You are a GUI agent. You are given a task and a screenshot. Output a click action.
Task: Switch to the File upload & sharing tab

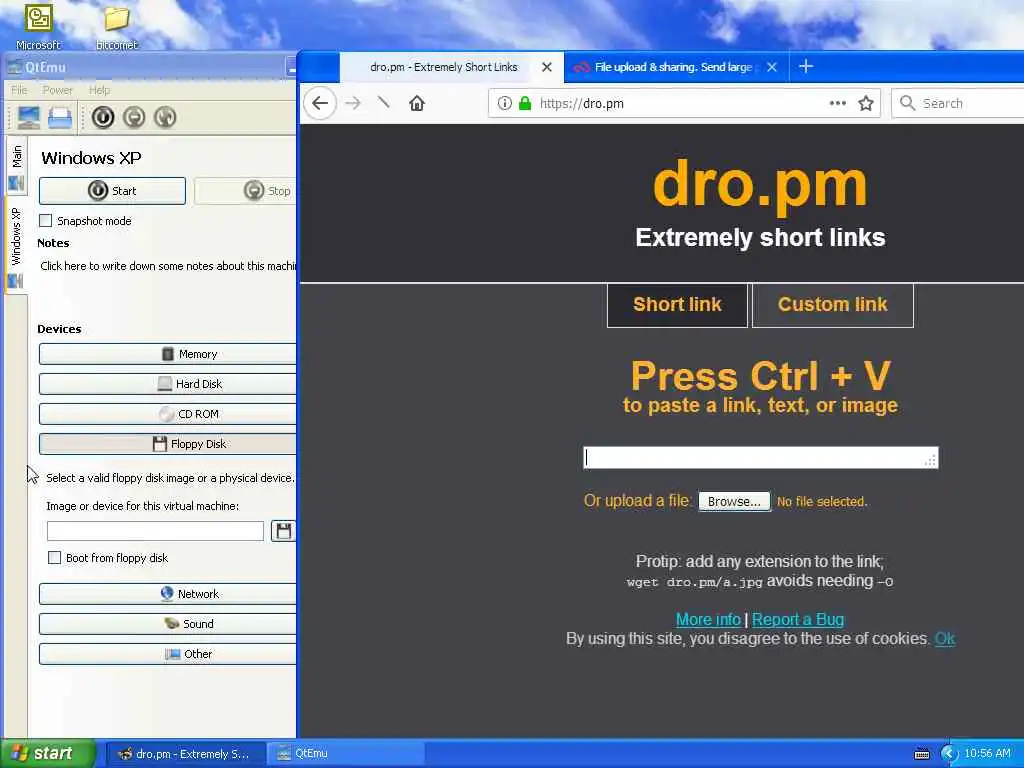(673, 67)
